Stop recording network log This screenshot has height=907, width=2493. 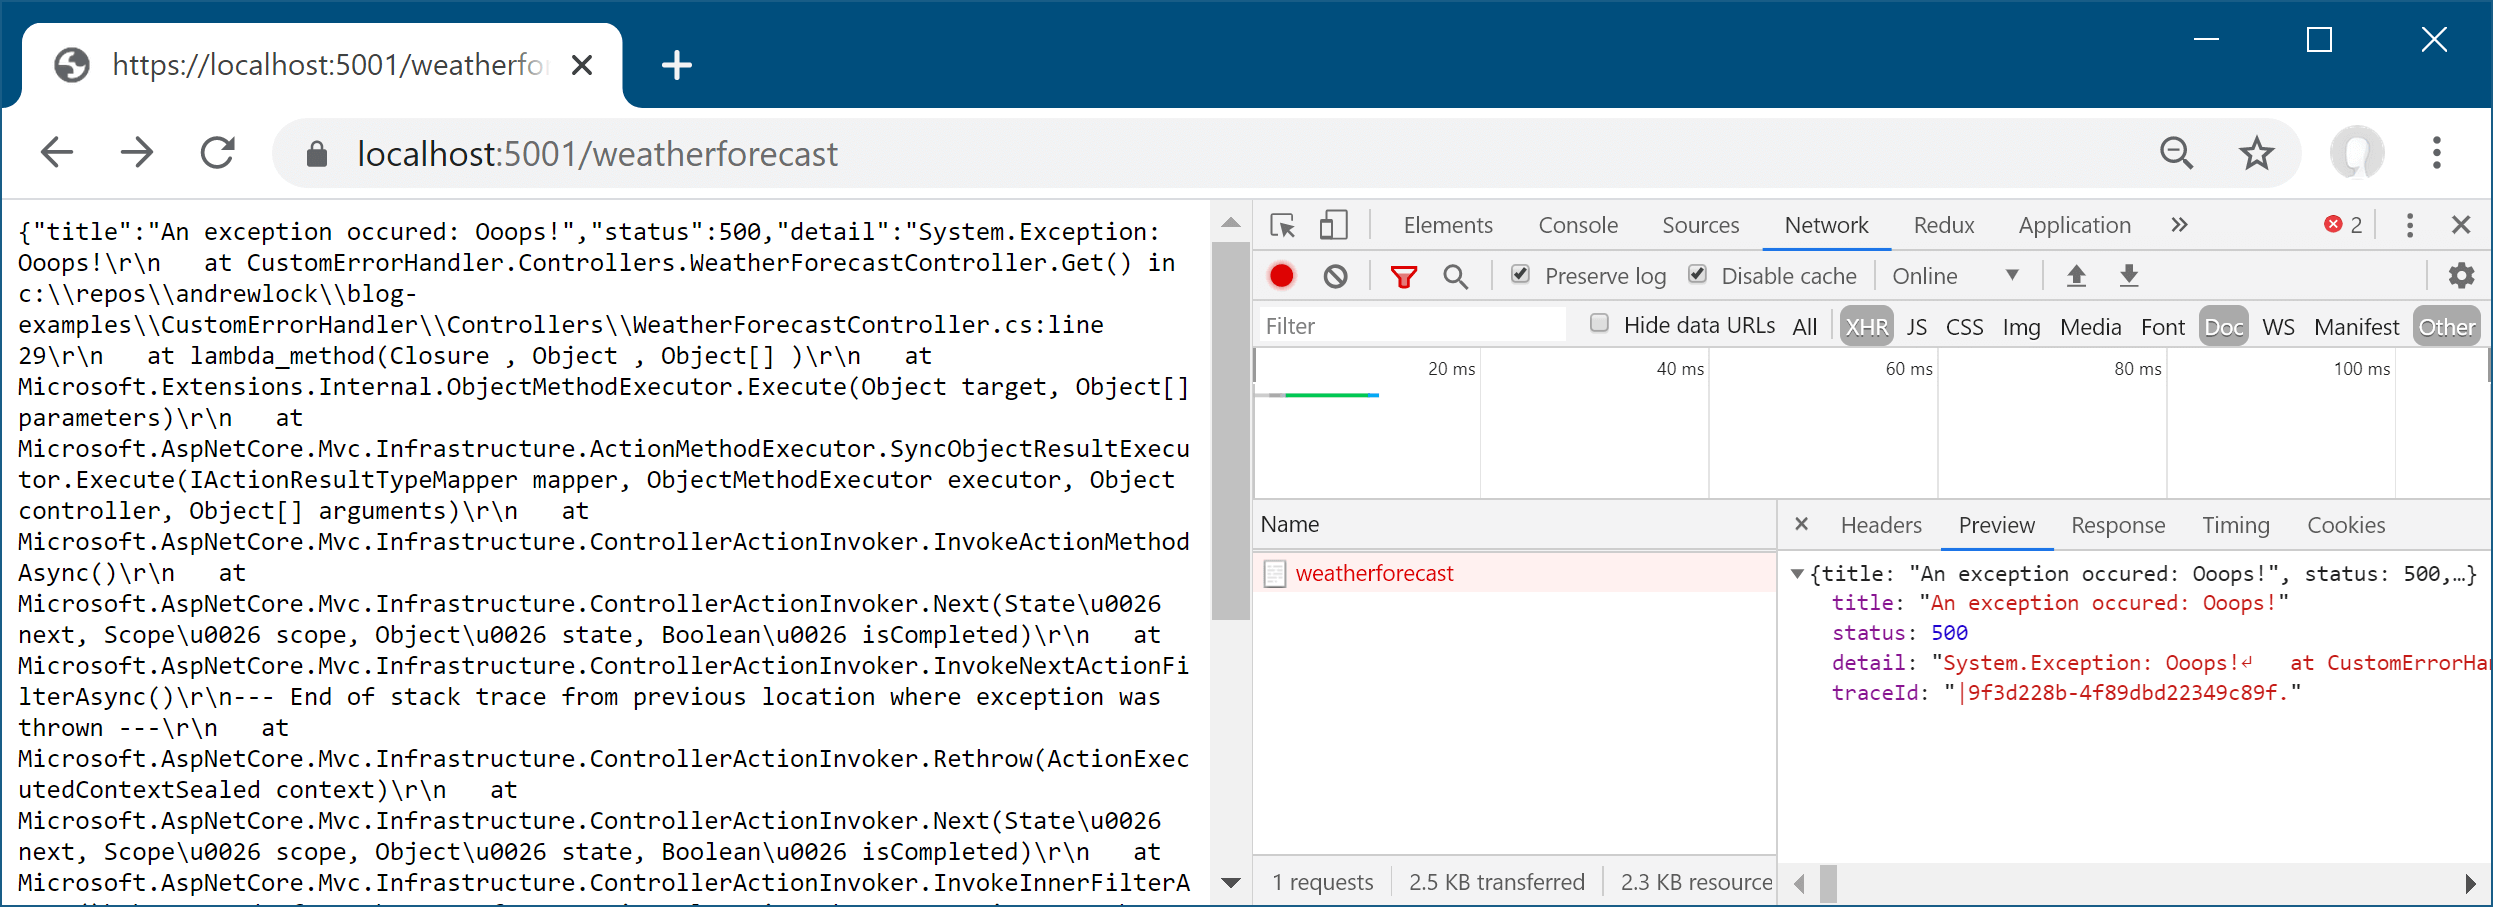coord(1281,276)
